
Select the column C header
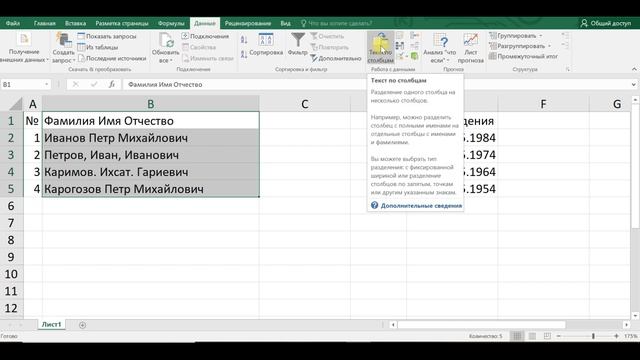304,104
